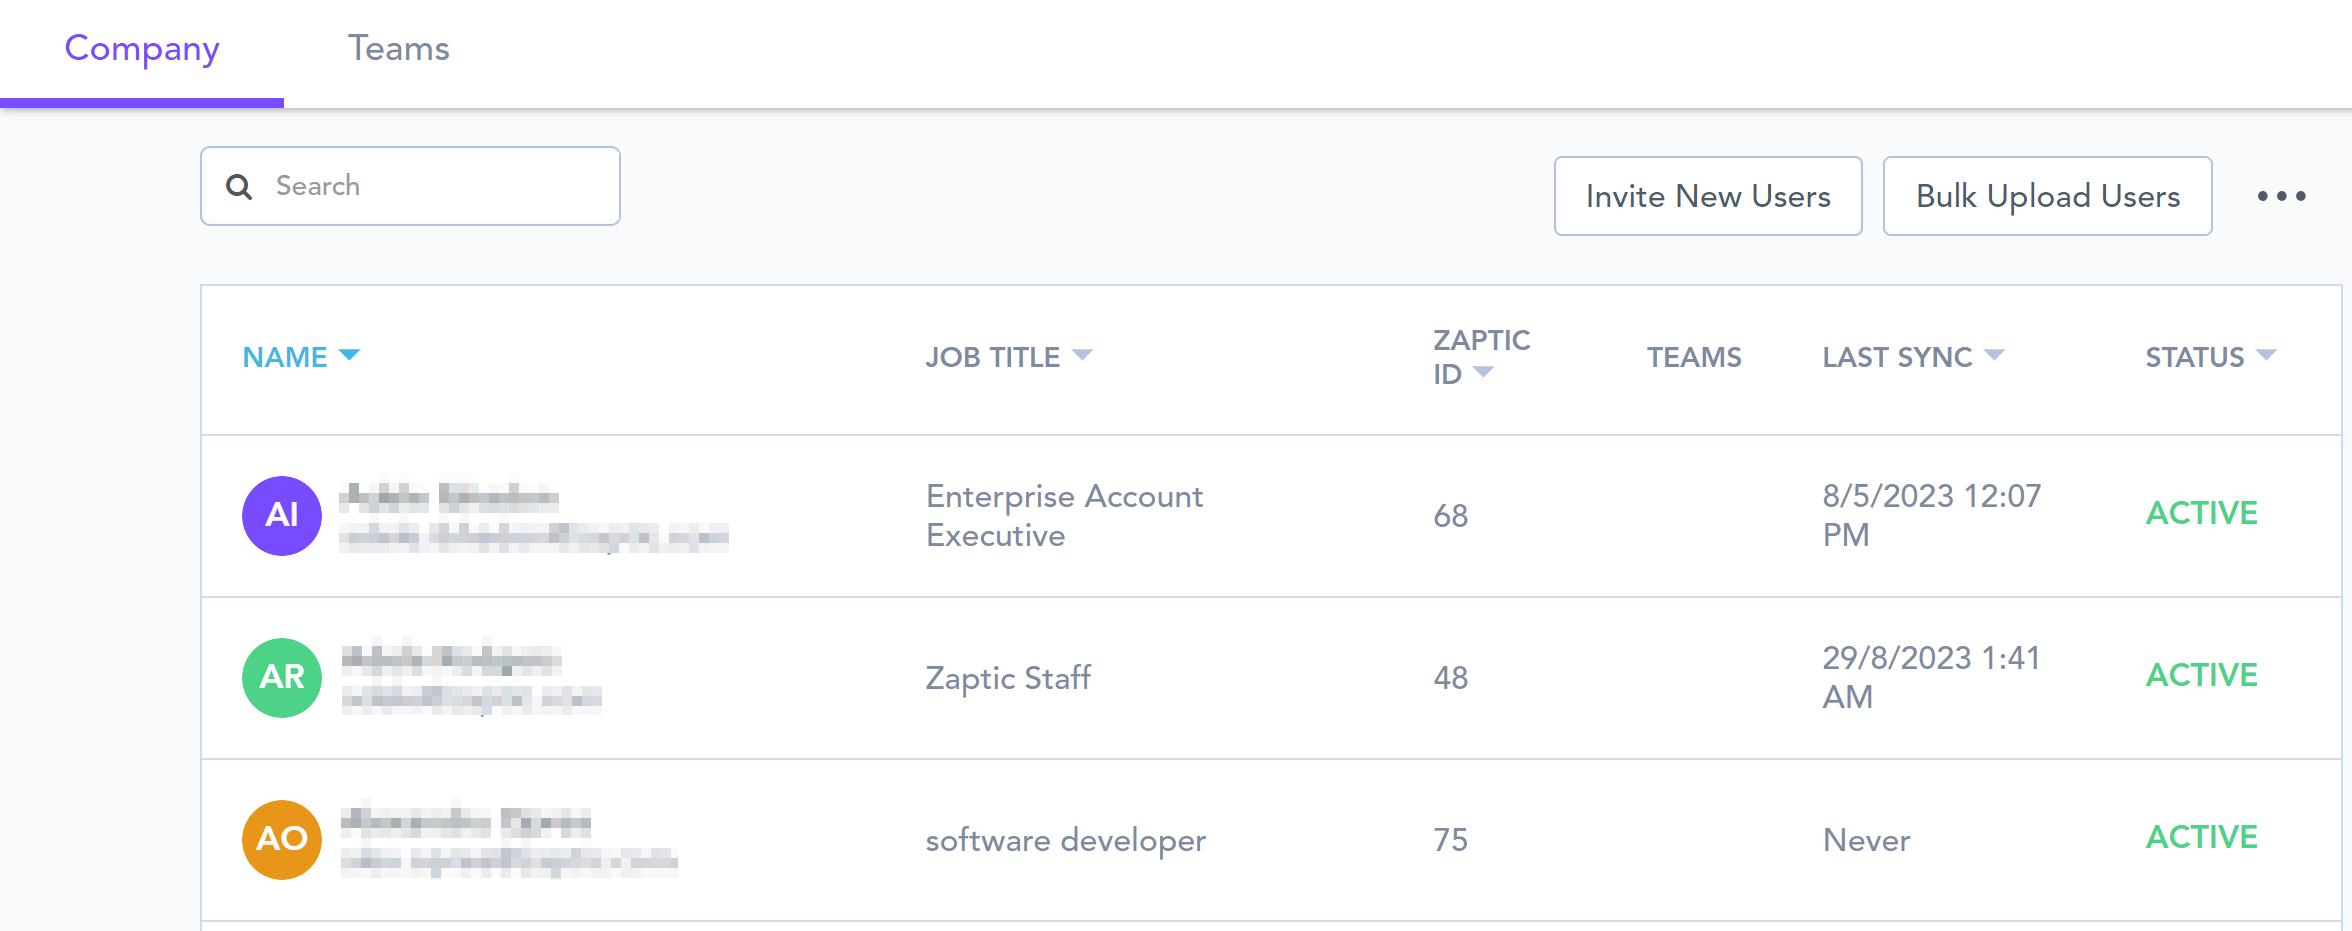Image resolution: width=2352 pixels, height=931 pixels.
Task: Sort by Zaptic ID column arrow
Action: click(x=1484, y=373)
